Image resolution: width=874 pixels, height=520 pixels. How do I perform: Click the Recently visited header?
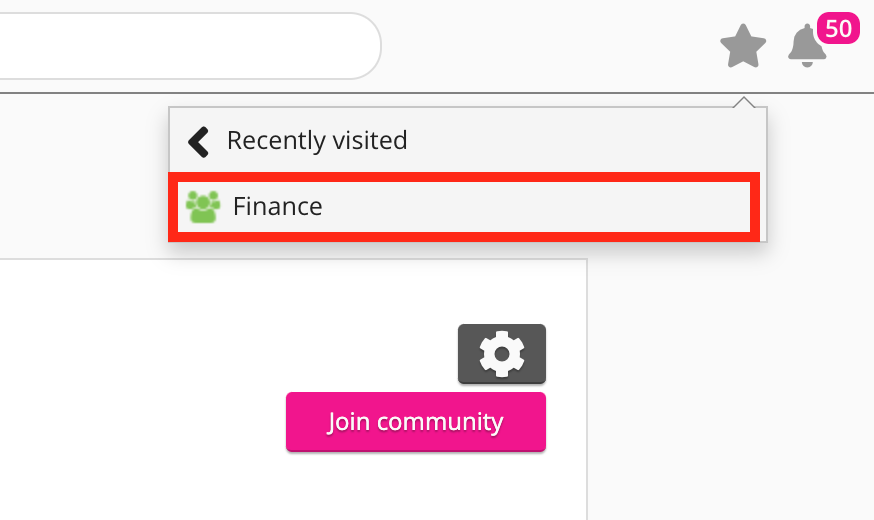pos(317,141)
